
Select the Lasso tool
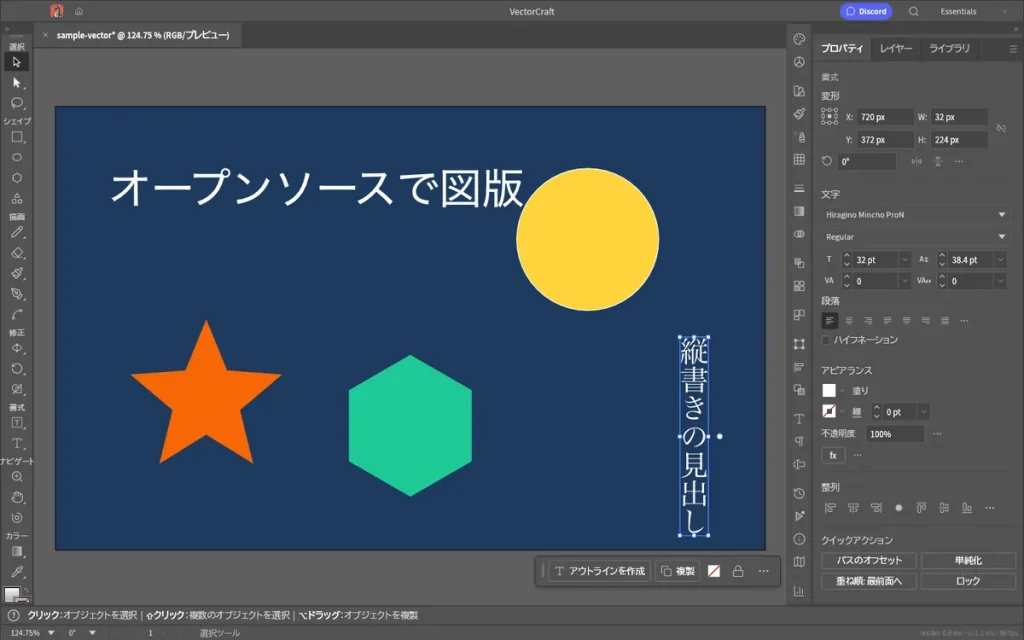click(16, 103)
